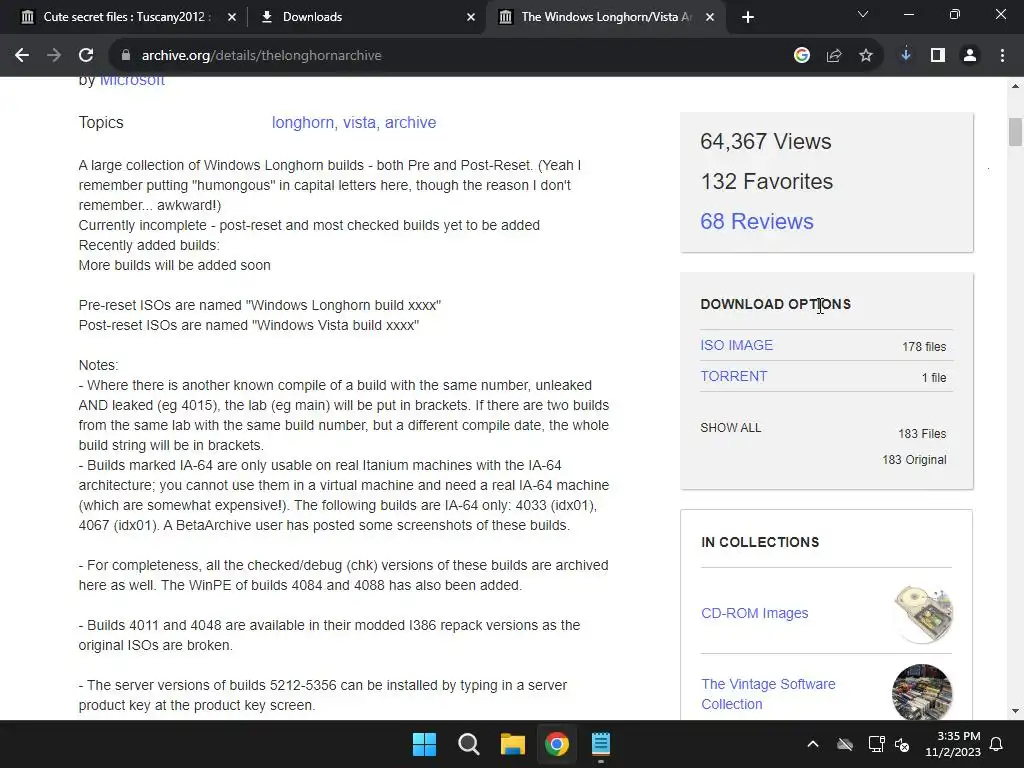Bookmark this page with the star

[x=866, y=56]
